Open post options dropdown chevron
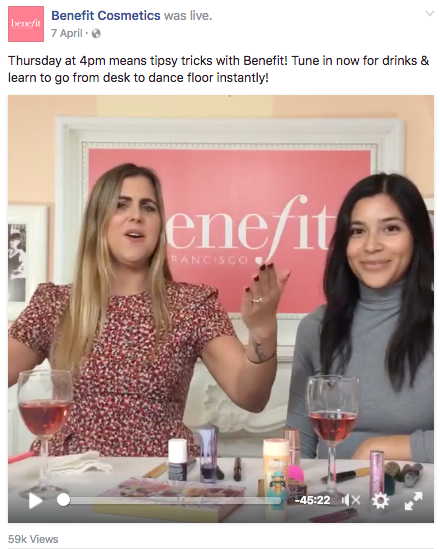This screenshot has width=440, height=549. [x=429, y=14]
